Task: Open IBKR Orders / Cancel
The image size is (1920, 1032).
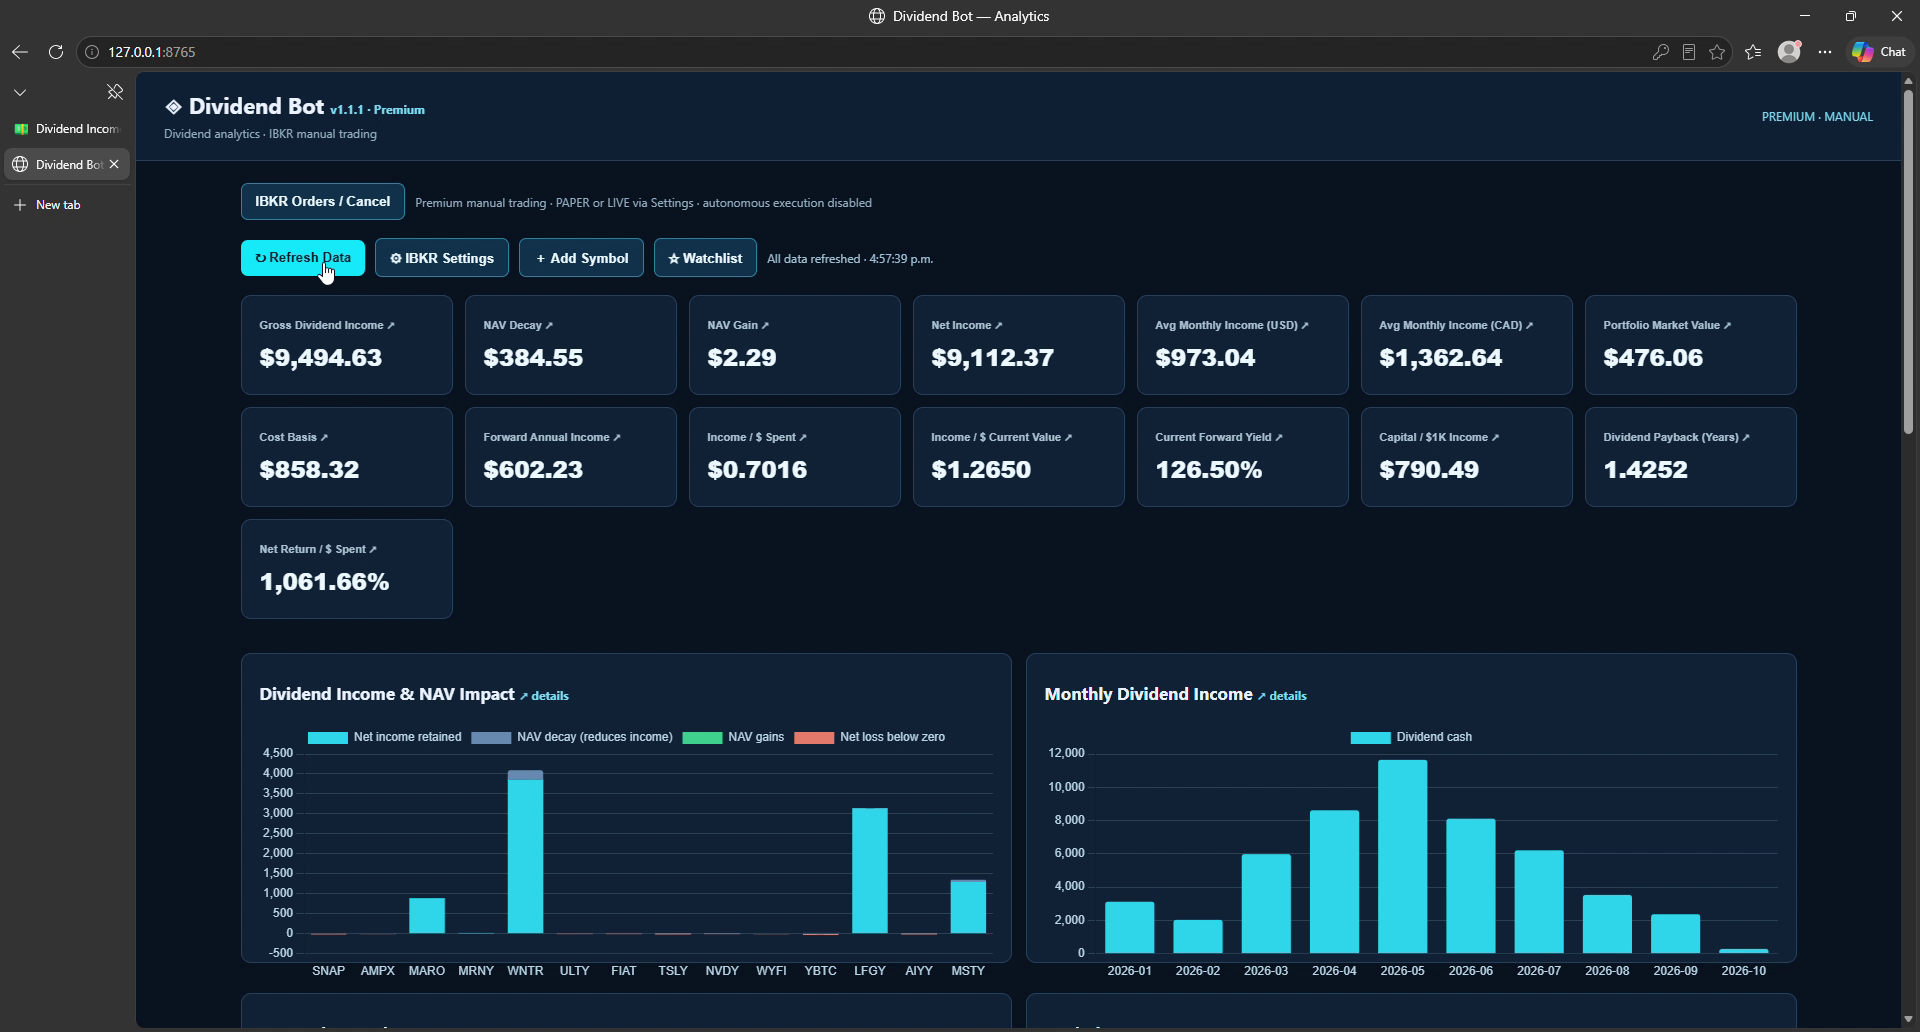Action: [x=322, y=201]
